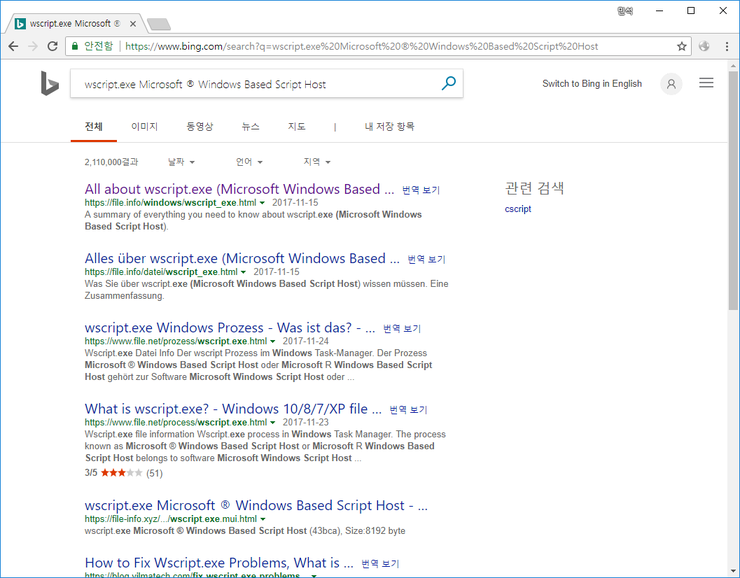Click the browser forward arrow

pyautogui.click(x=33, y=46)
